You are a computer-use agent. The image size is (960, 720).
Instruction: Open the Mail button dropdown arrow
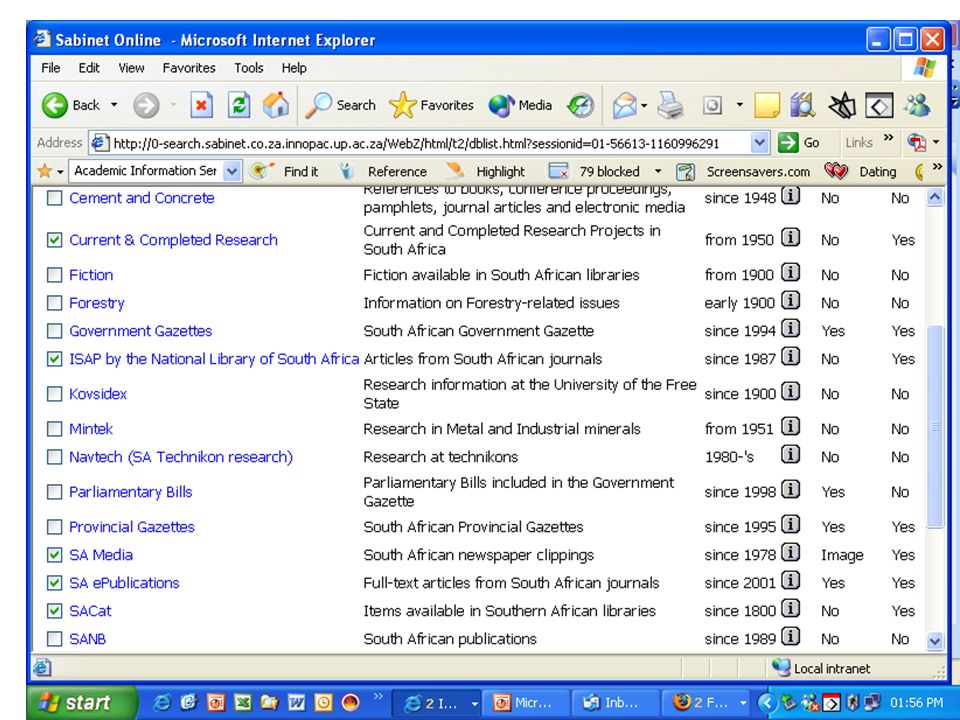click(644, 105)
